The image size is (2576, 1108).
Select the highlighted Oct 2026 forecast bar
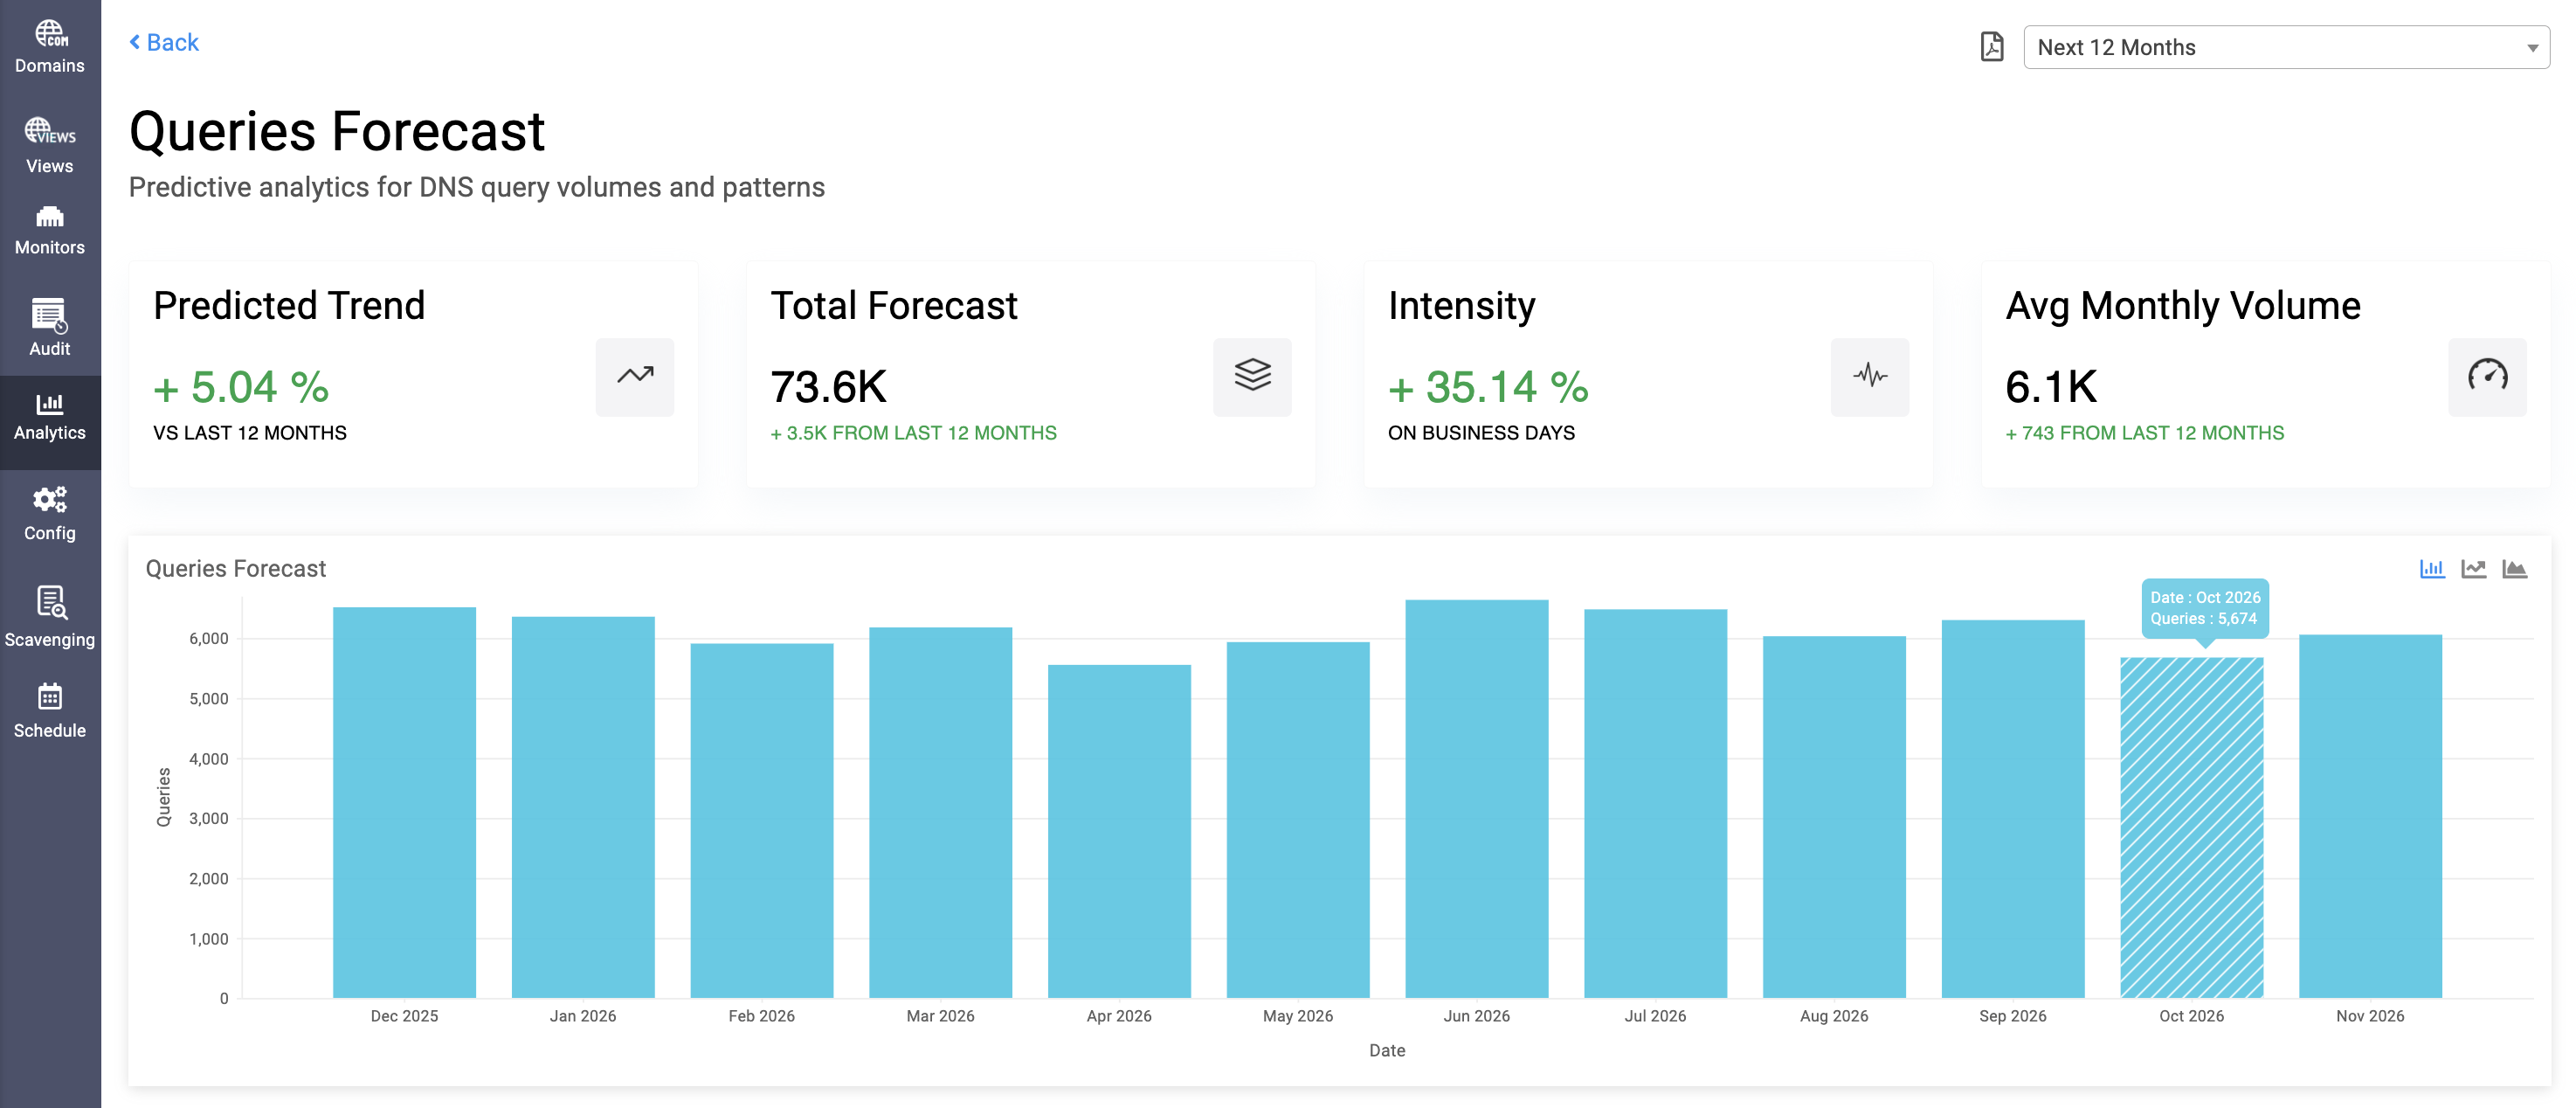pos(2192,830)
